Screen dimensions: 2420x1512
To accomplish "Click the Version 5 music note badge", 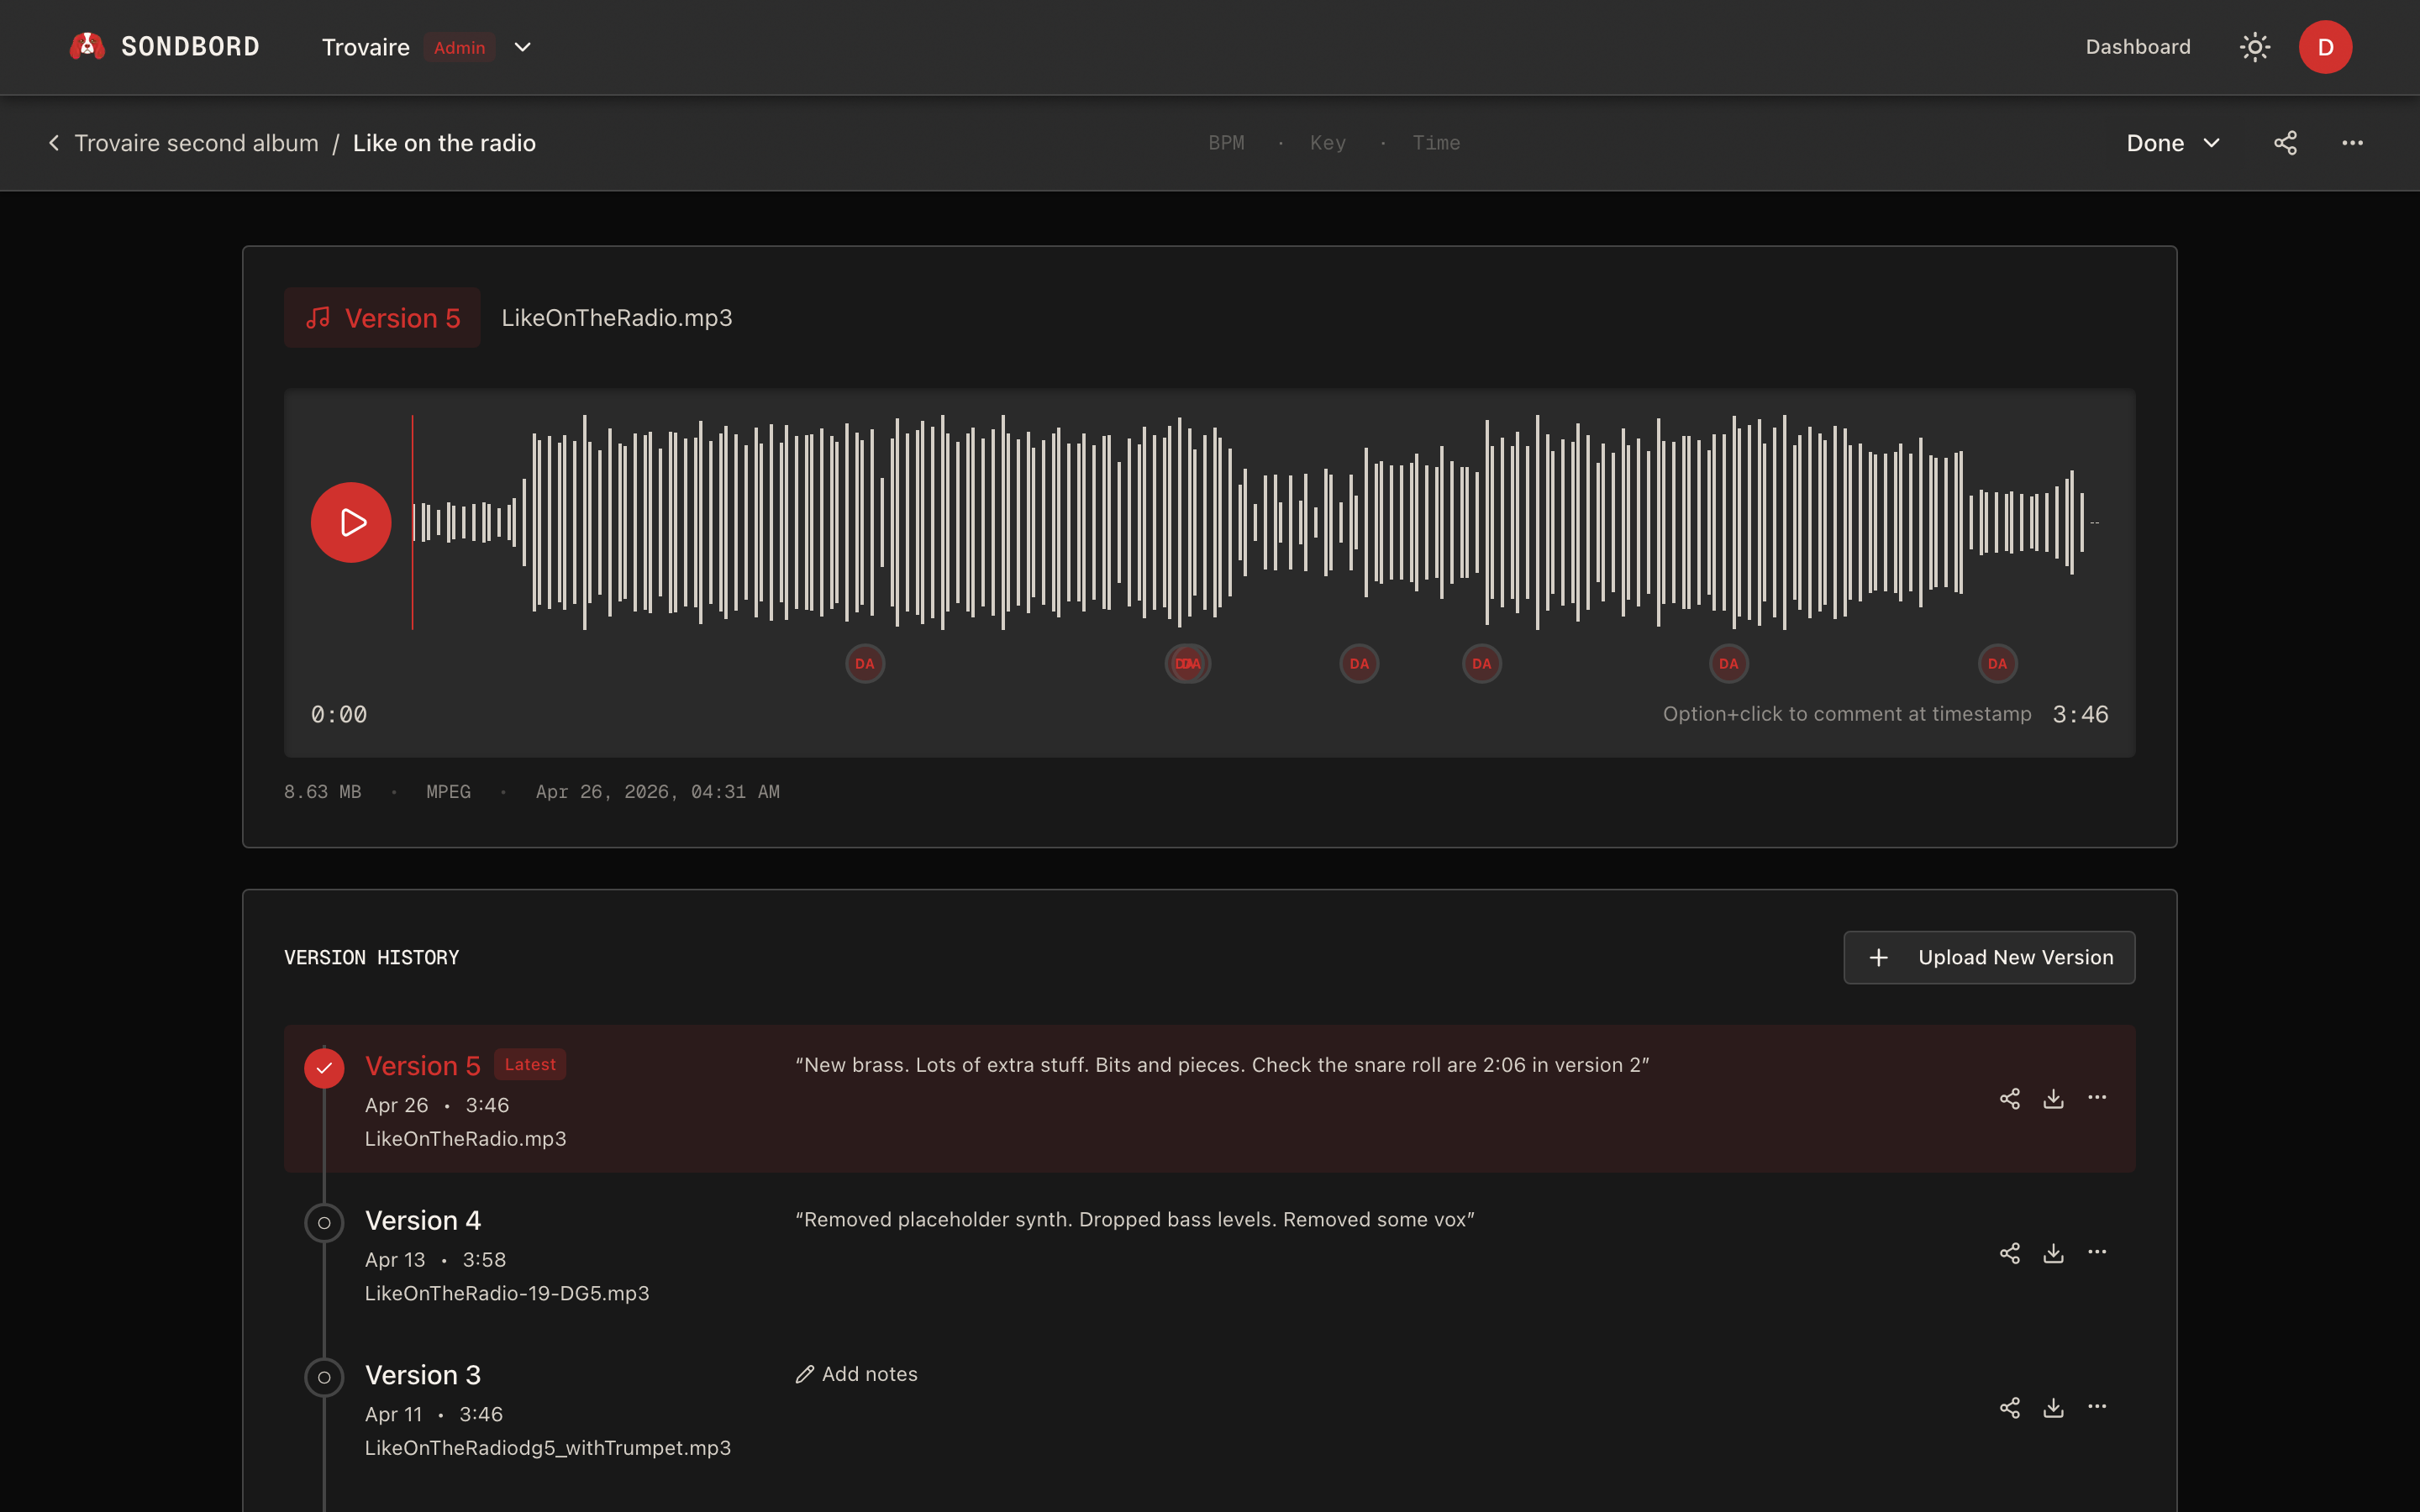I will 382,318.
